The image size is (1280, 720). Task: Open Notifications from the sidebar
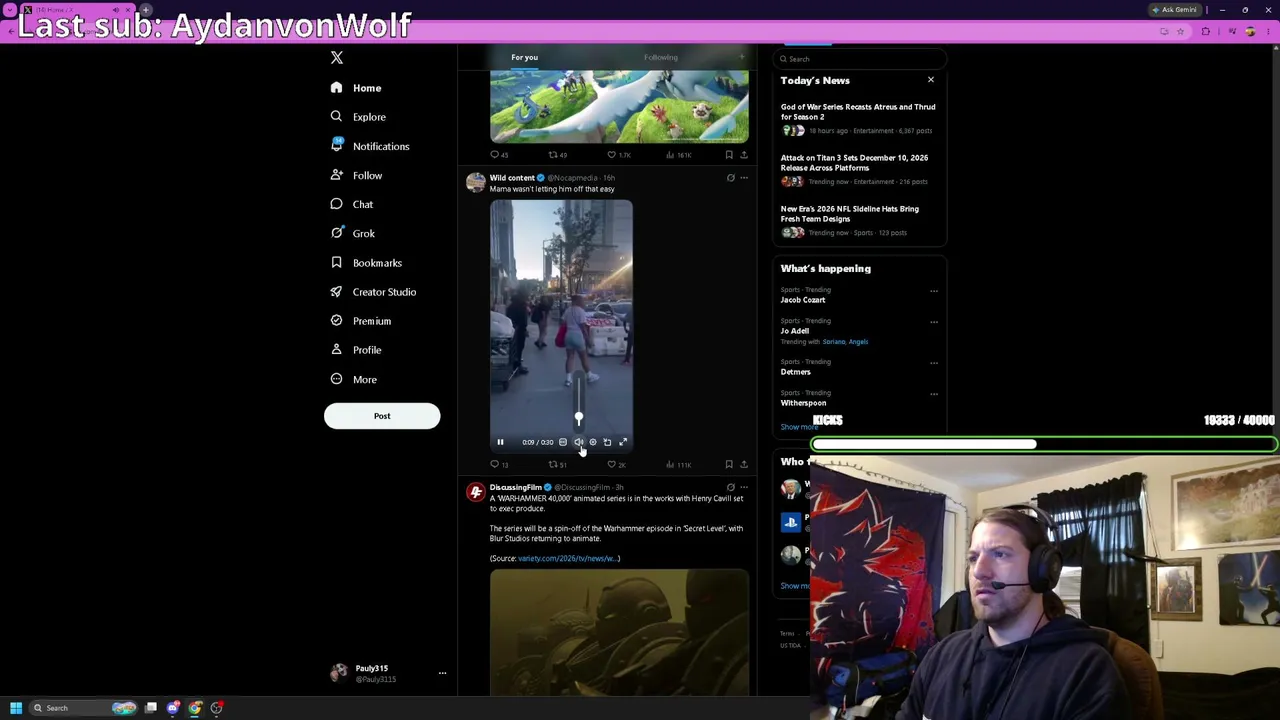[369, 146]
